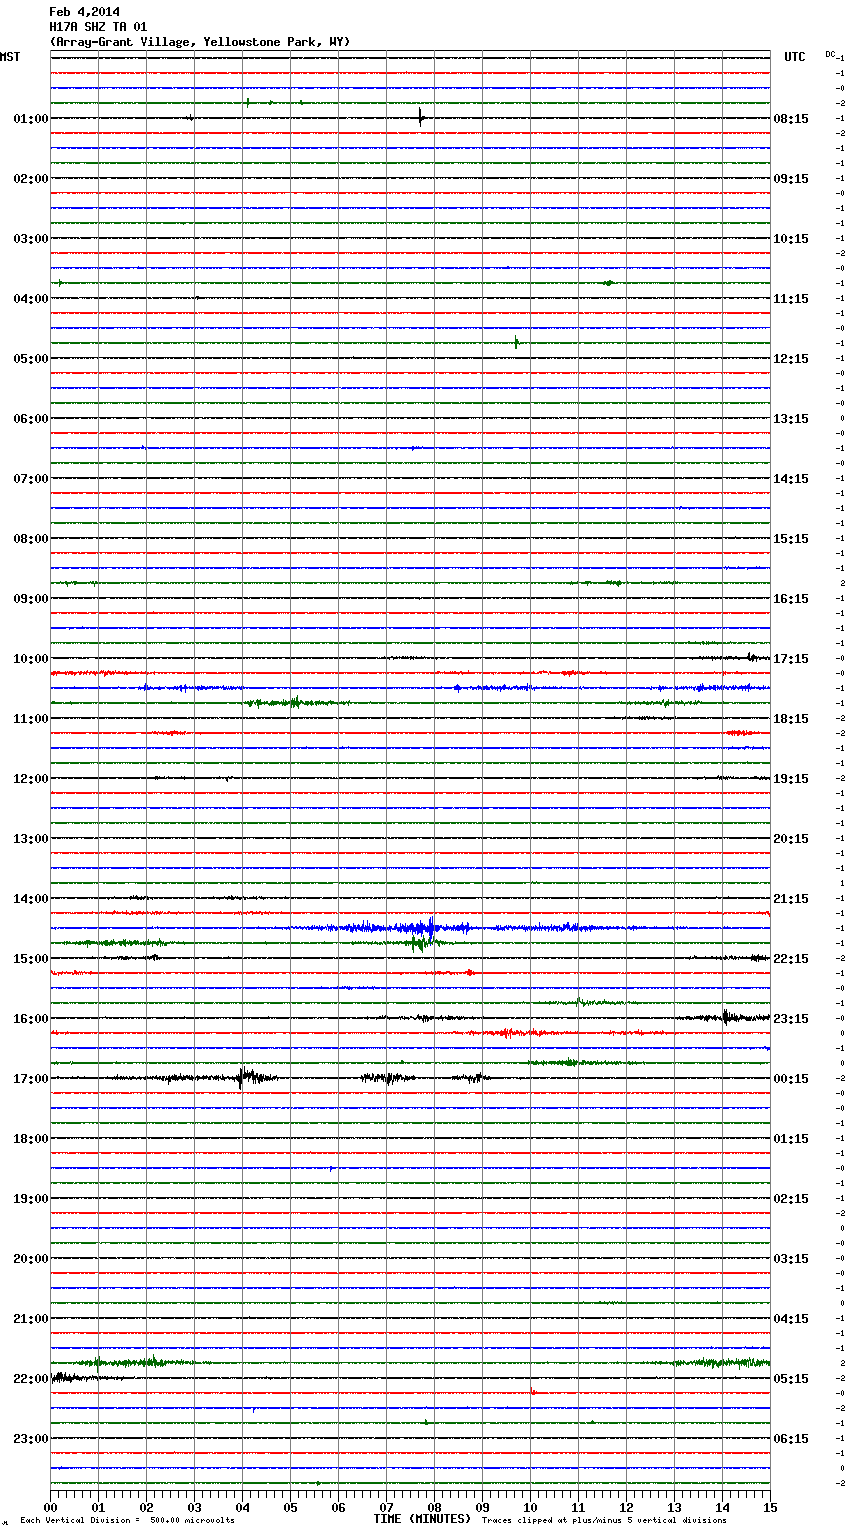Click the 'UTC' time zone label
Image resolution: width=850 pixels, height=1534 pixels.
795,57
